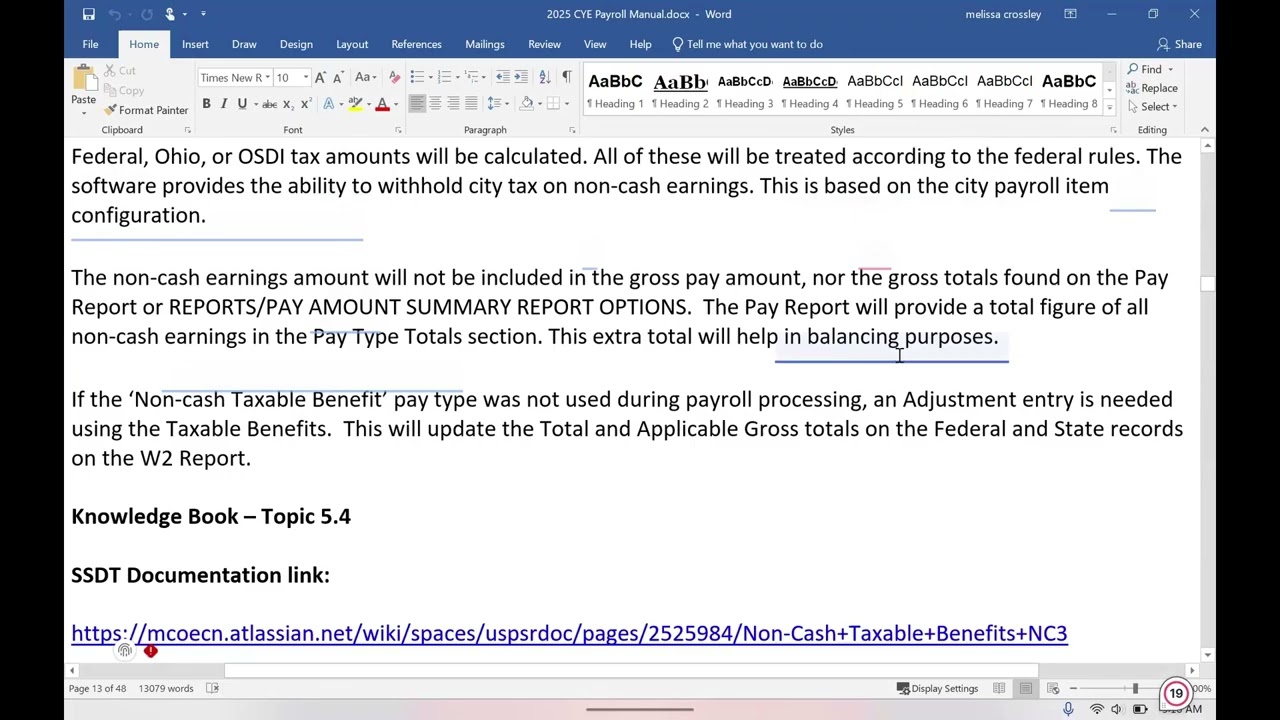Toggle Italic formatting
The height and width of the screenshot is (720, 1280).
224,104
